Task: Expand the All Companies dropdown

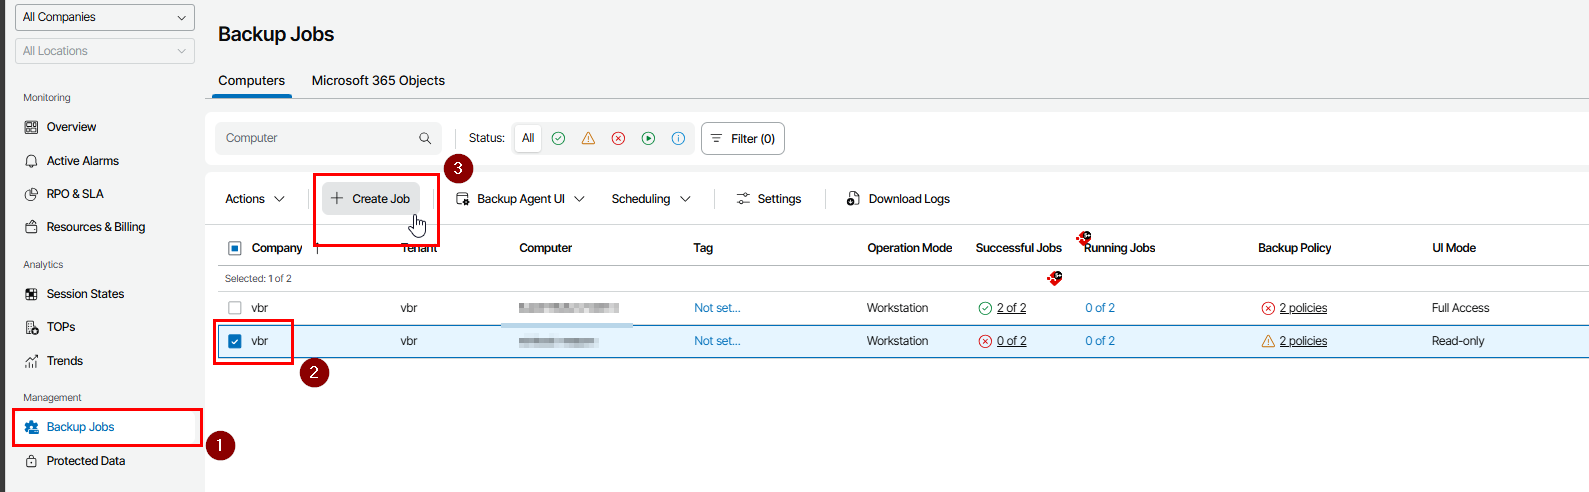Action: (x=104, y=17)
